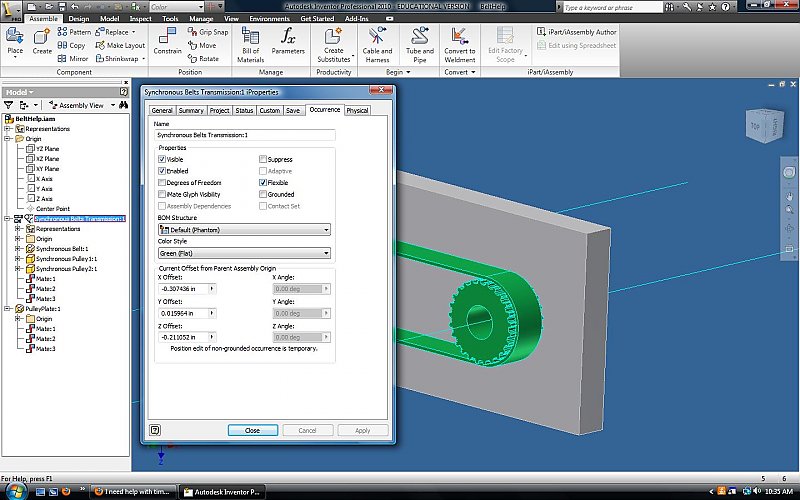Image resolution: width=800 pixels, height=500 pixels.
Task: Open iPart/iAssembly Author
Action: point(577,32)
